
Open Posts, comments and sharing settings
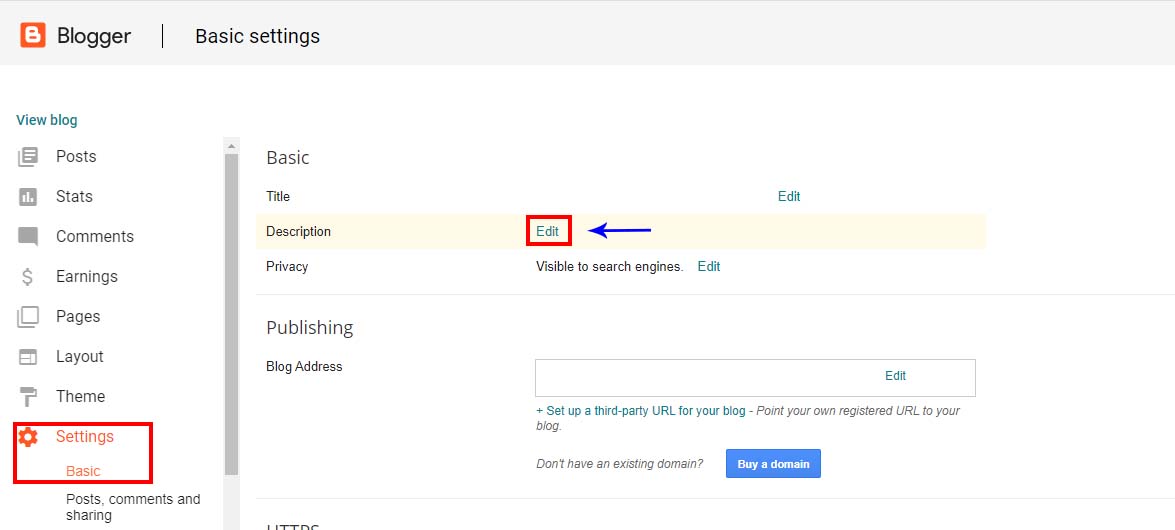click(x=133, y=507)
